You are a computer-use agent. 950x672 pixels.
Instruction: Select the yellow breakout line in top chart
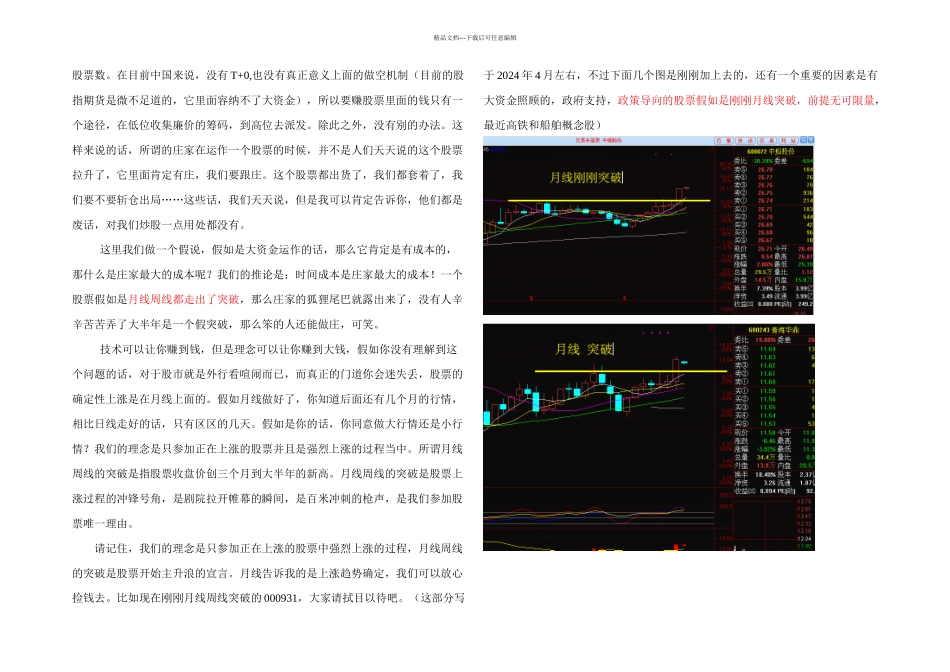(600, 201)
